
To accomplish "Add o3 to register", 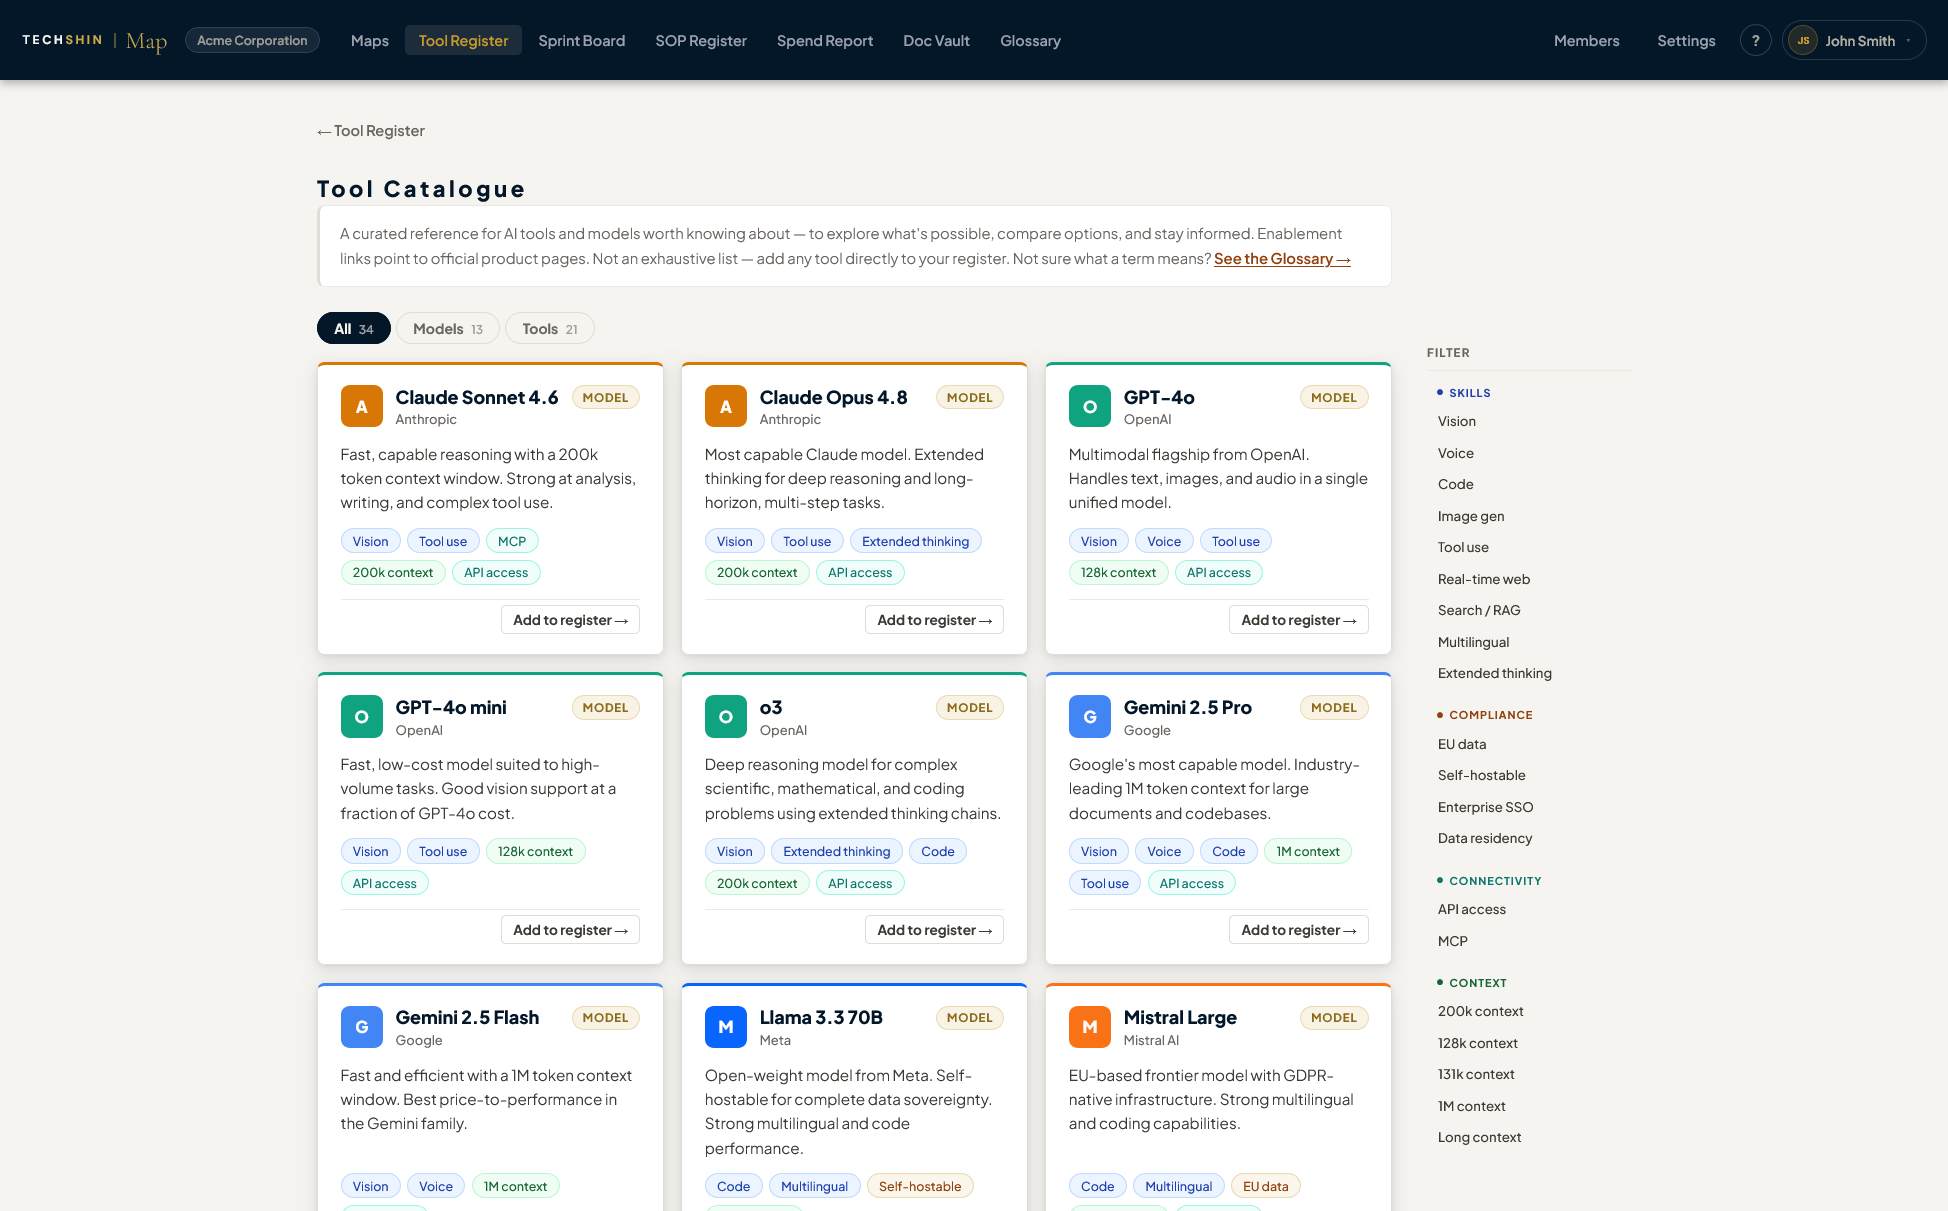I will 934,930.
